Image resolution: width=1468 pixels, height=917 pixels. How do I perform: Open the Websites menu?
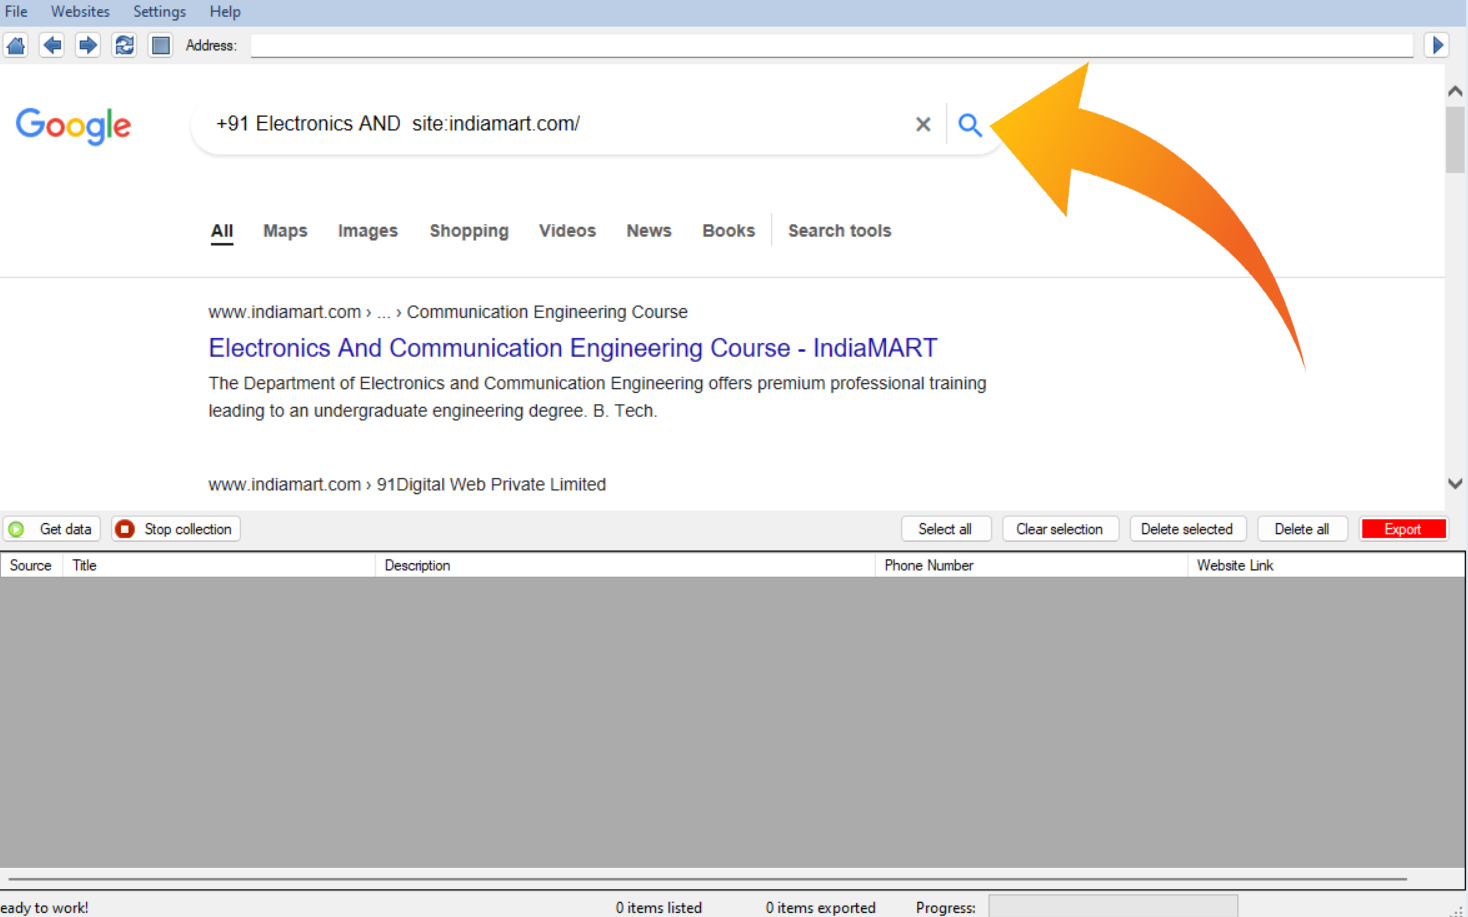(80, 12)
